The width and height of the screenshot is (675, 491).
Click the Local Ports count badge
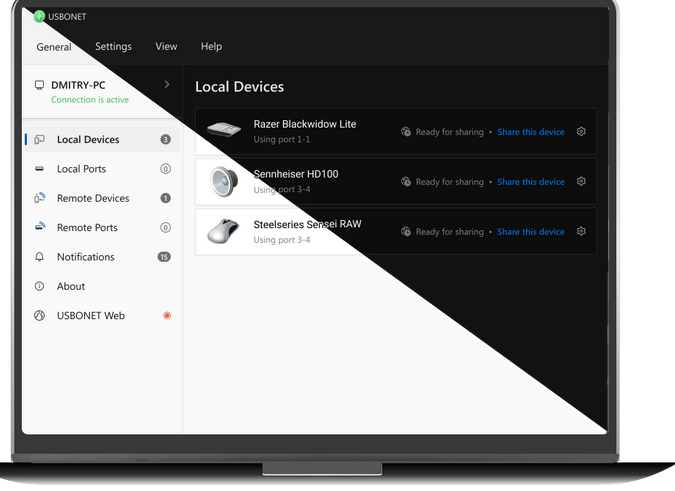click(x=165, y=169)
